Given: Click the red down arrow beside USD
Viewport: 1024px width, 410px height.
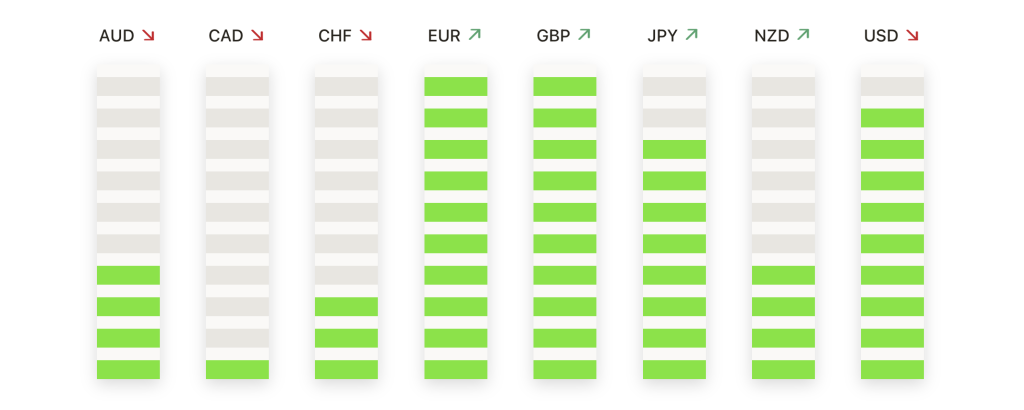Looking at the screenshot, I should pyautogui.click(x=912, y=35).
